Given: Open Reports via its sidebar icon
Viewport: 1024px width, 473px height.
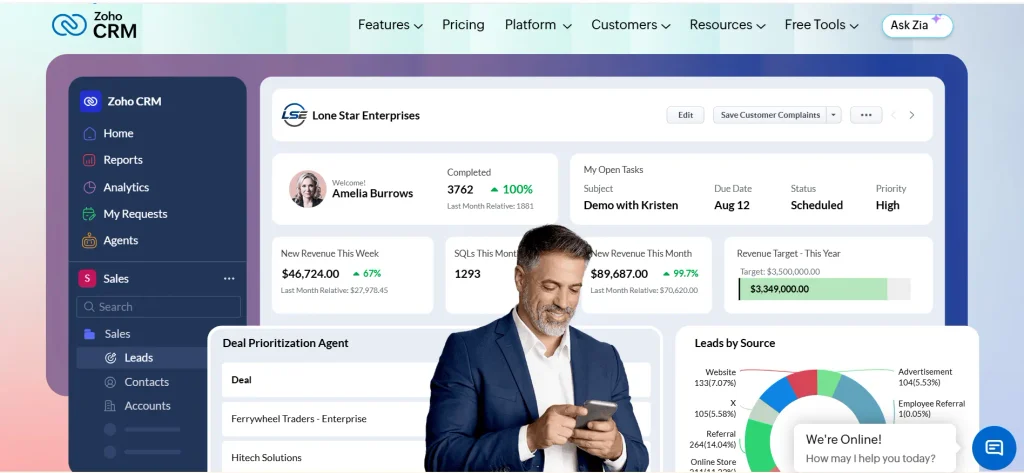Looking at the screenshot, I should pos(89,160).
